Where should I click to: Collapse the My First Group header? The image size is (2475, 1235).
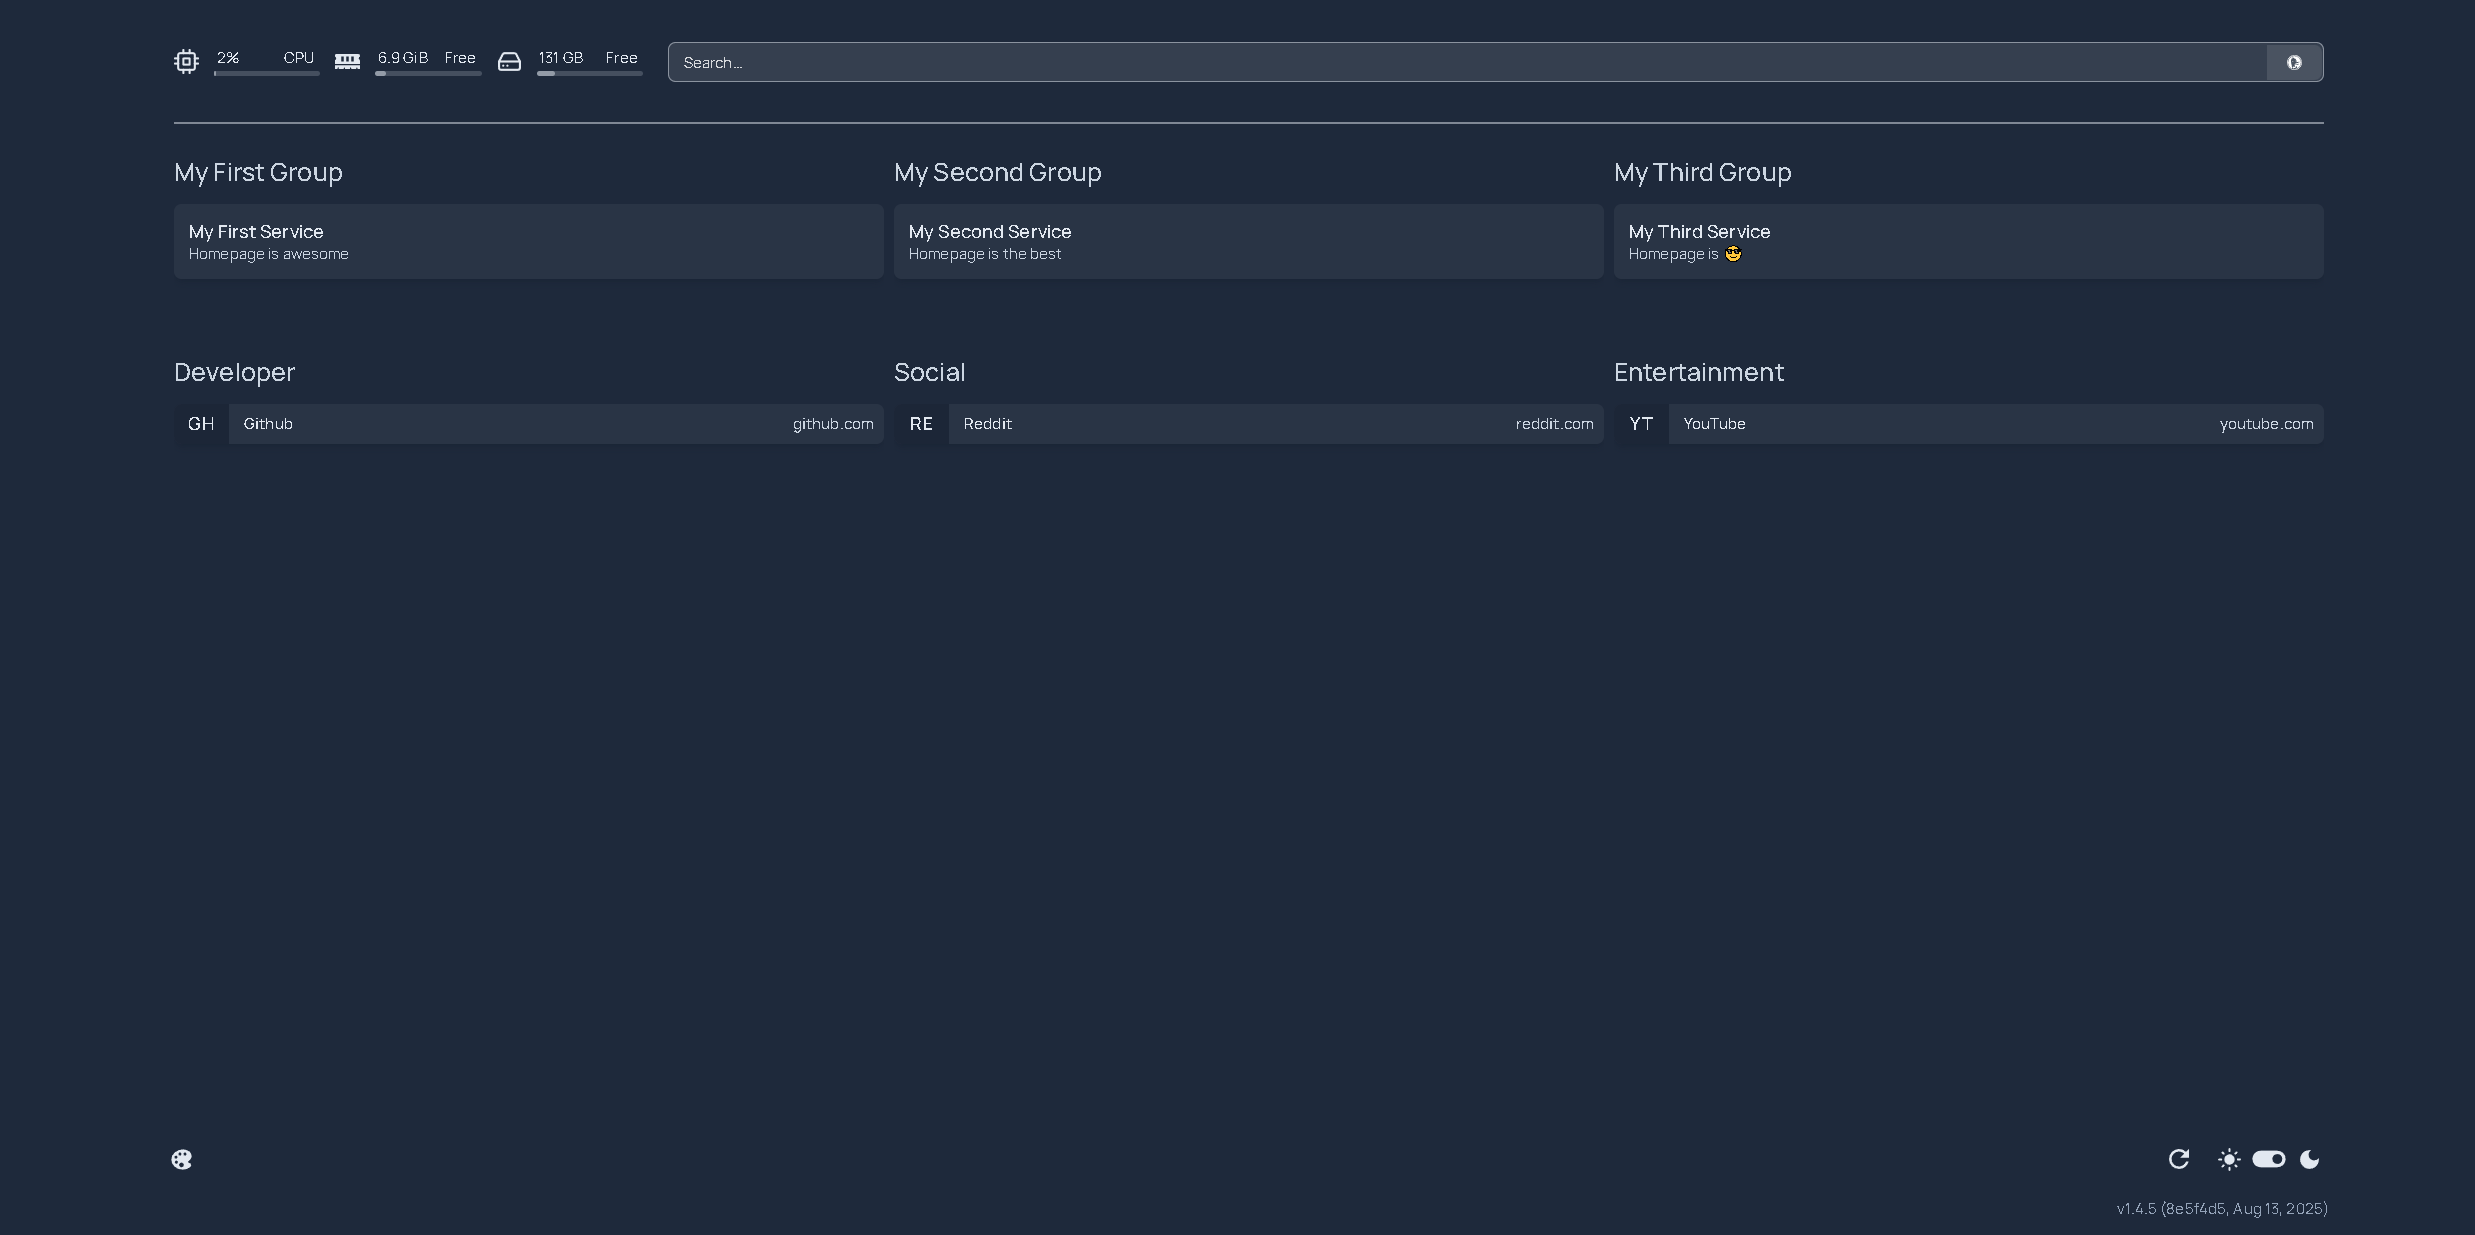pos(258,172)
